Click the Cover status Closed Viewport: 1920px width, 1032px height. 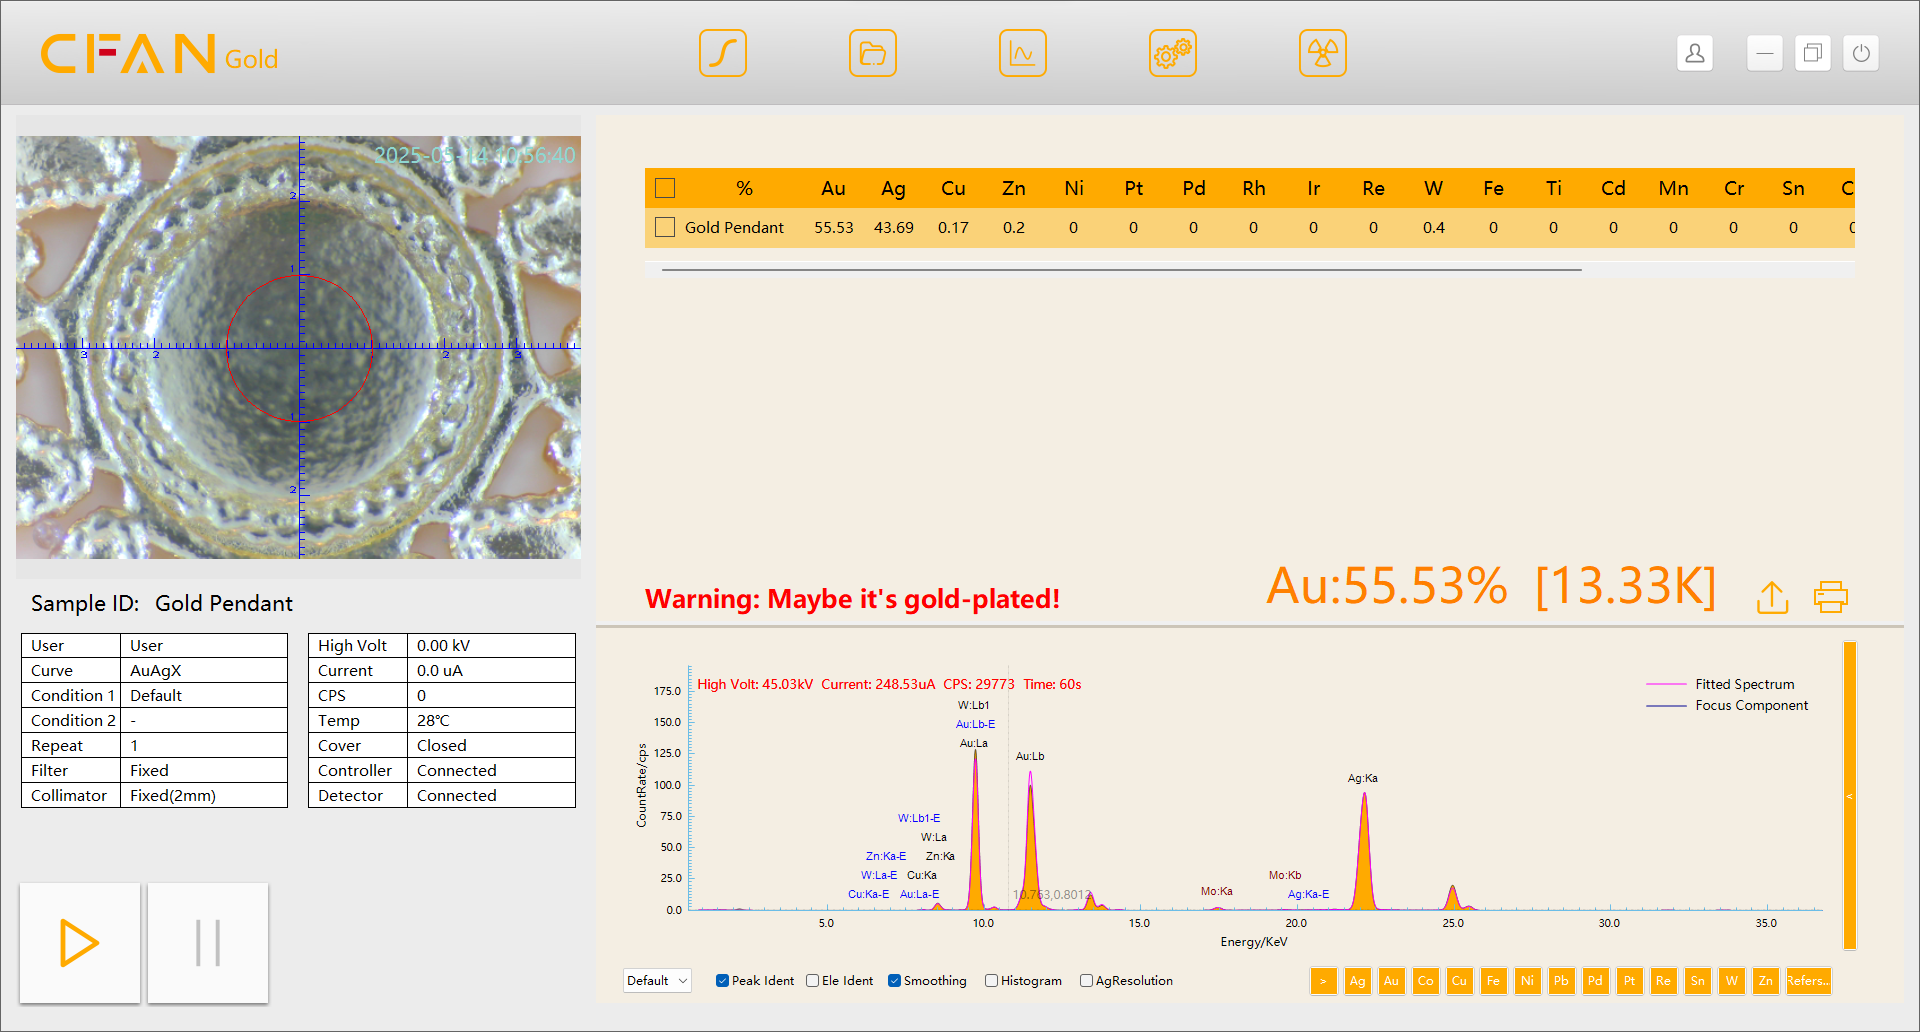pos(491,745)
